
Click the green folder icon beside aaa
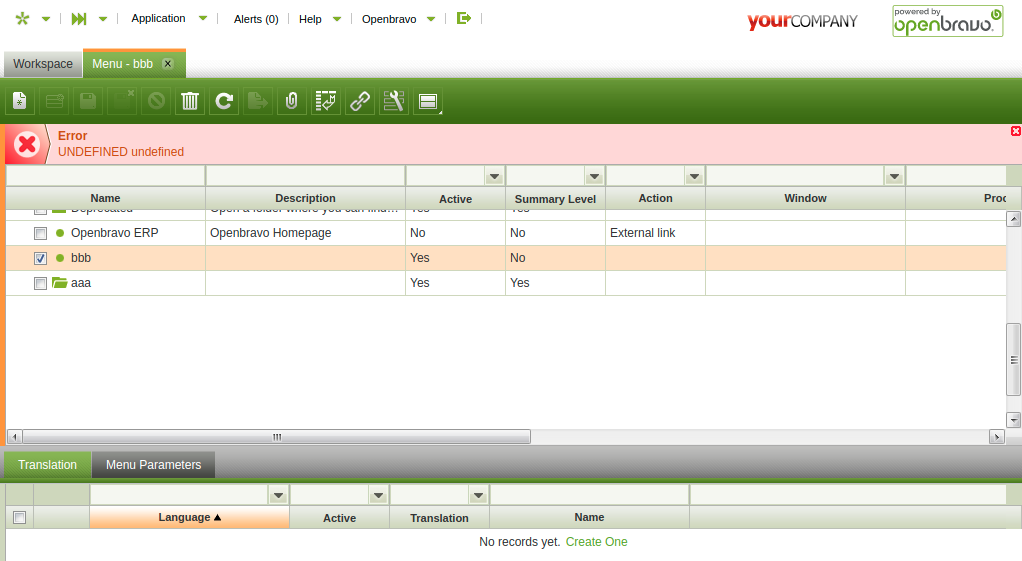(x=60, y=283)
